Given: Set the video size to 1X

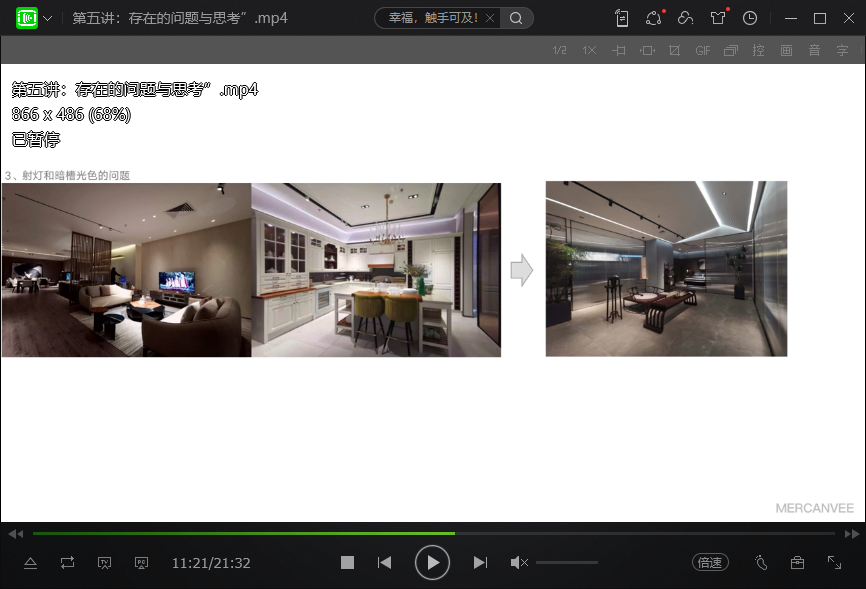Looking at the screenshot, I should [589, 50].
